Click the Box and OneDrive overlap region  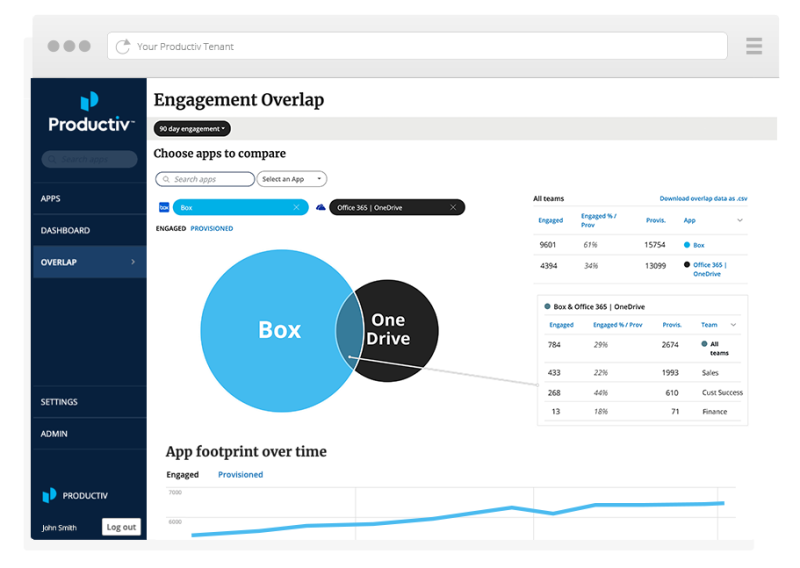point(350,329)
